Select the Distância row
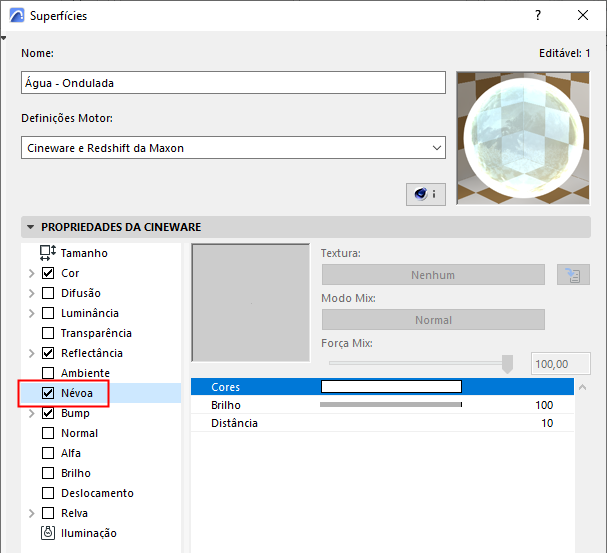The height and width of the screenshot is (553, 607). 382,423
